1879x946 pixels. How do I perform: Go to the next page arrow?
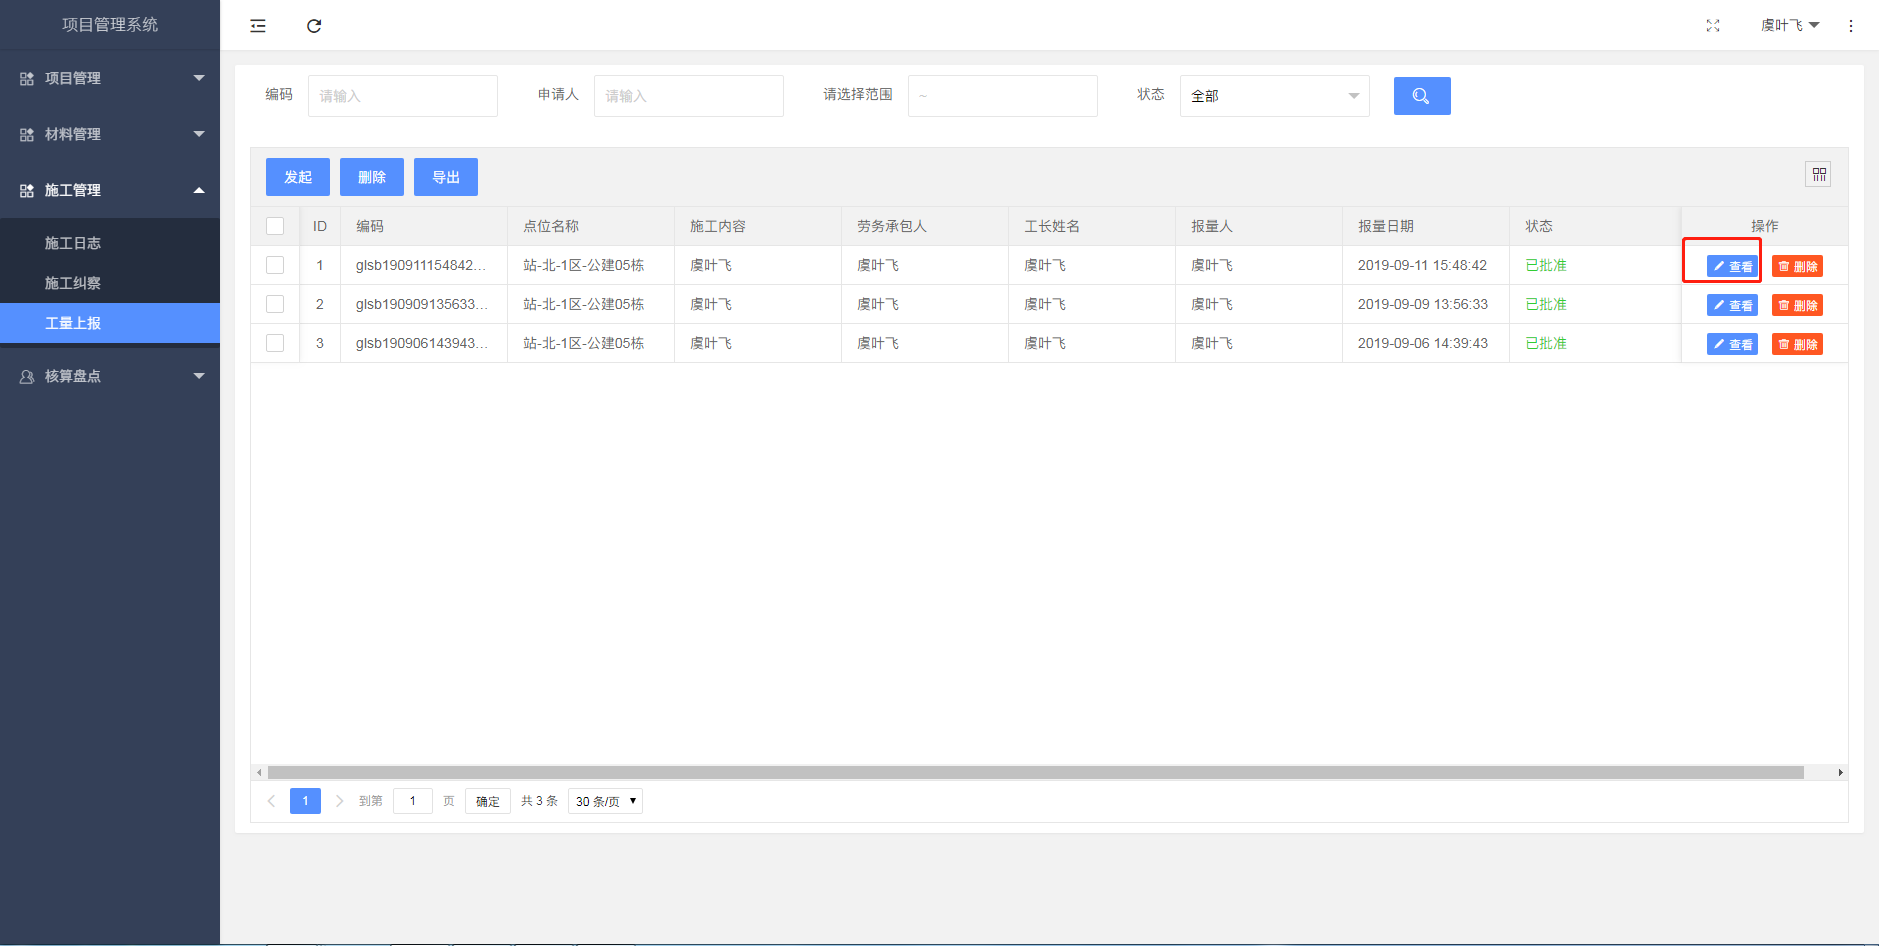click(x=340, y=801)
